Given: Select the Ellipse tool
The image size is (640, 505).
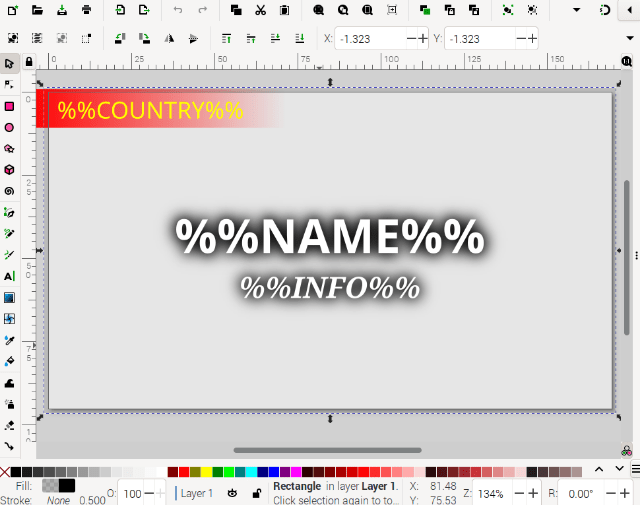Looking at the screenshot, I should pos(9,128).
